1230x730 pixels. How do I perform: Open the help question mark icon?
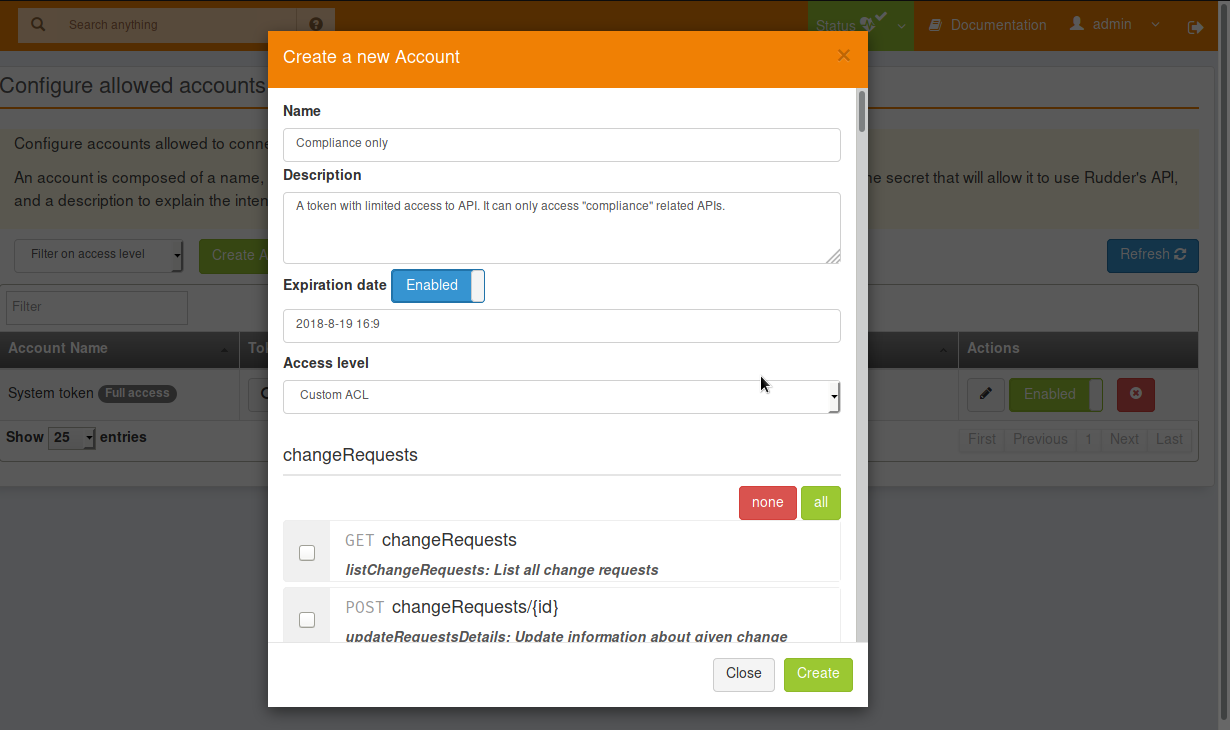coord(316,22)
